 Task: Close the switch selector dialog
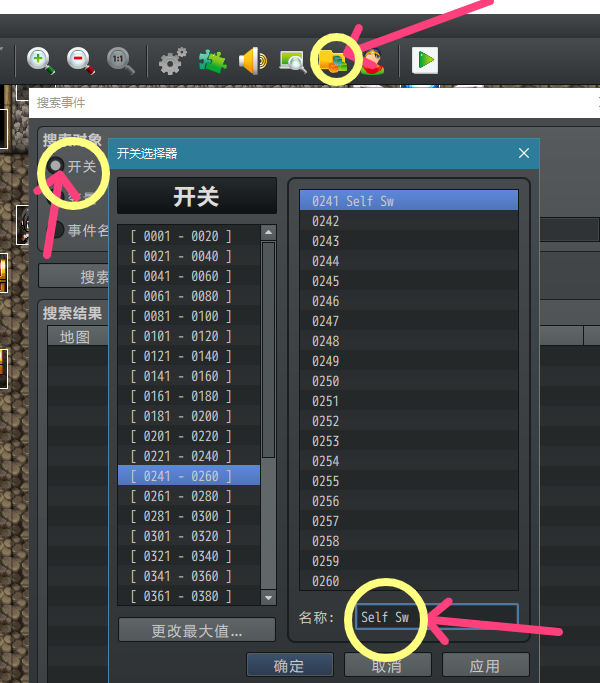[524, 153]
